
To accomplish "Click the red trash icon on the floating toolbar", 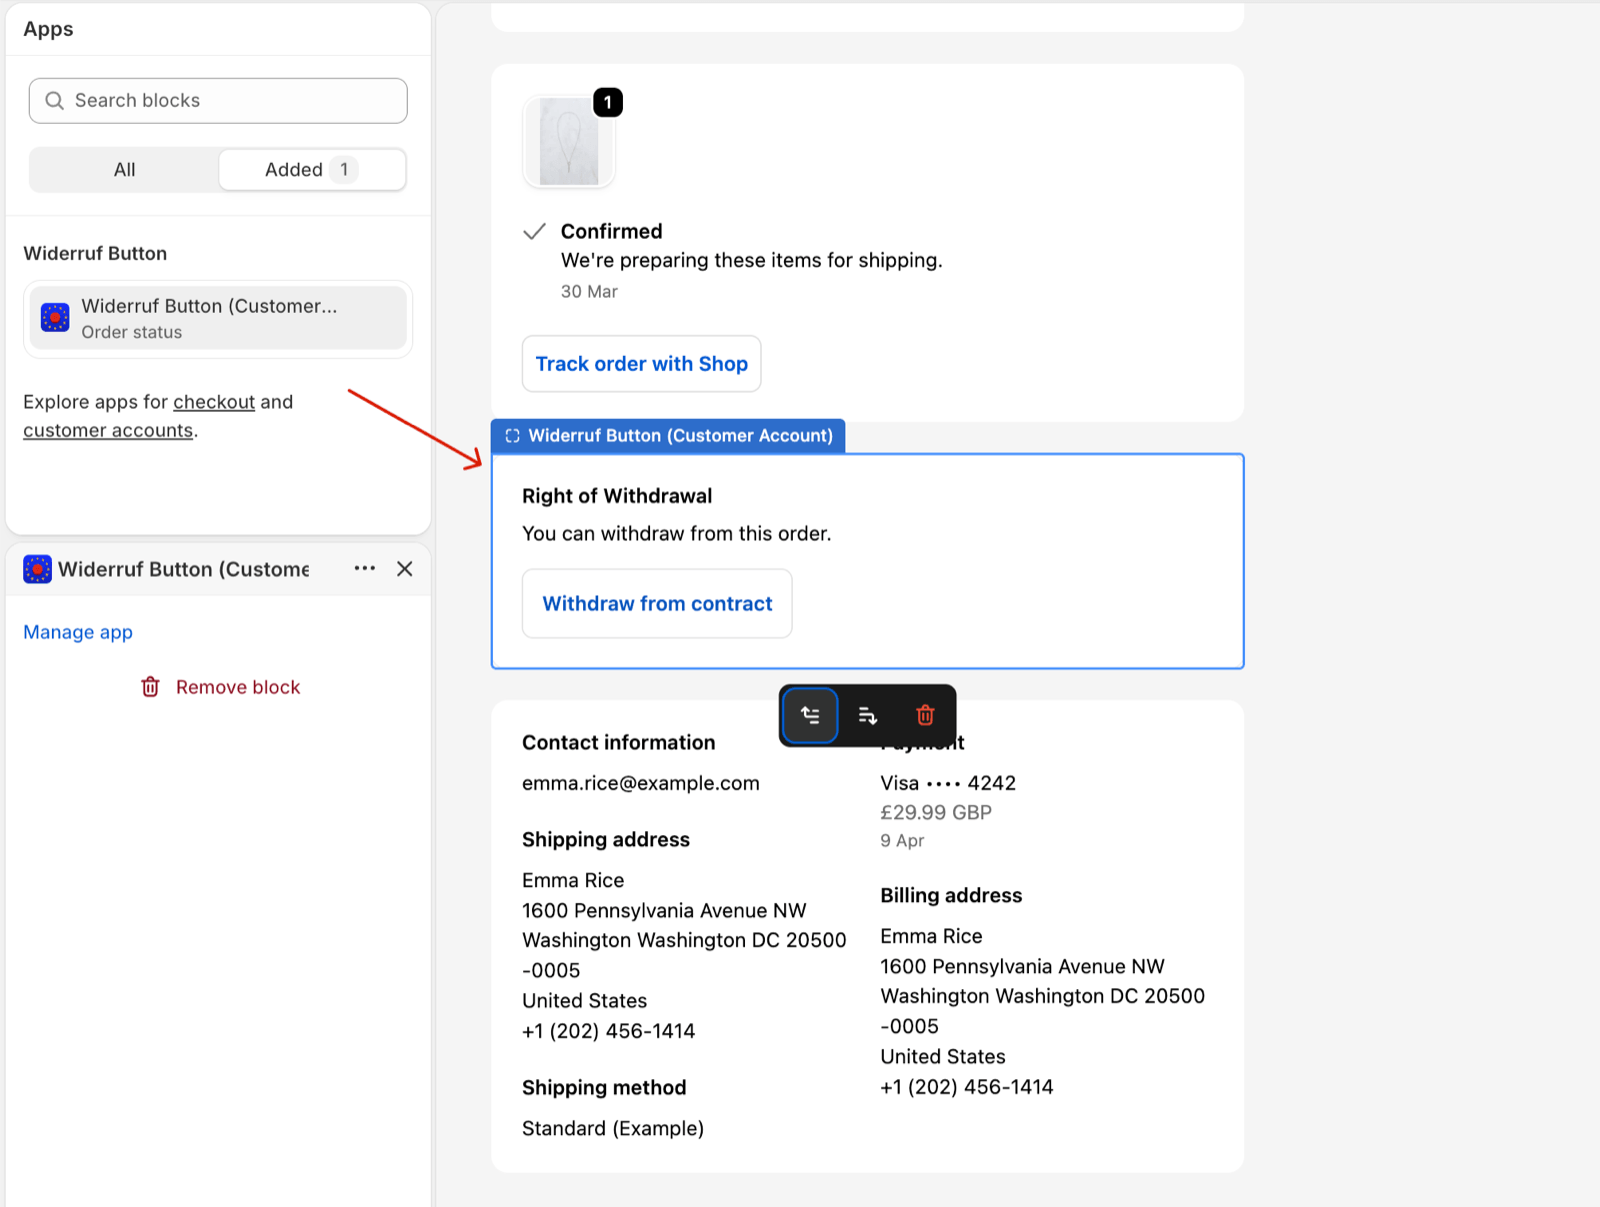I will (x=924, y=715).
